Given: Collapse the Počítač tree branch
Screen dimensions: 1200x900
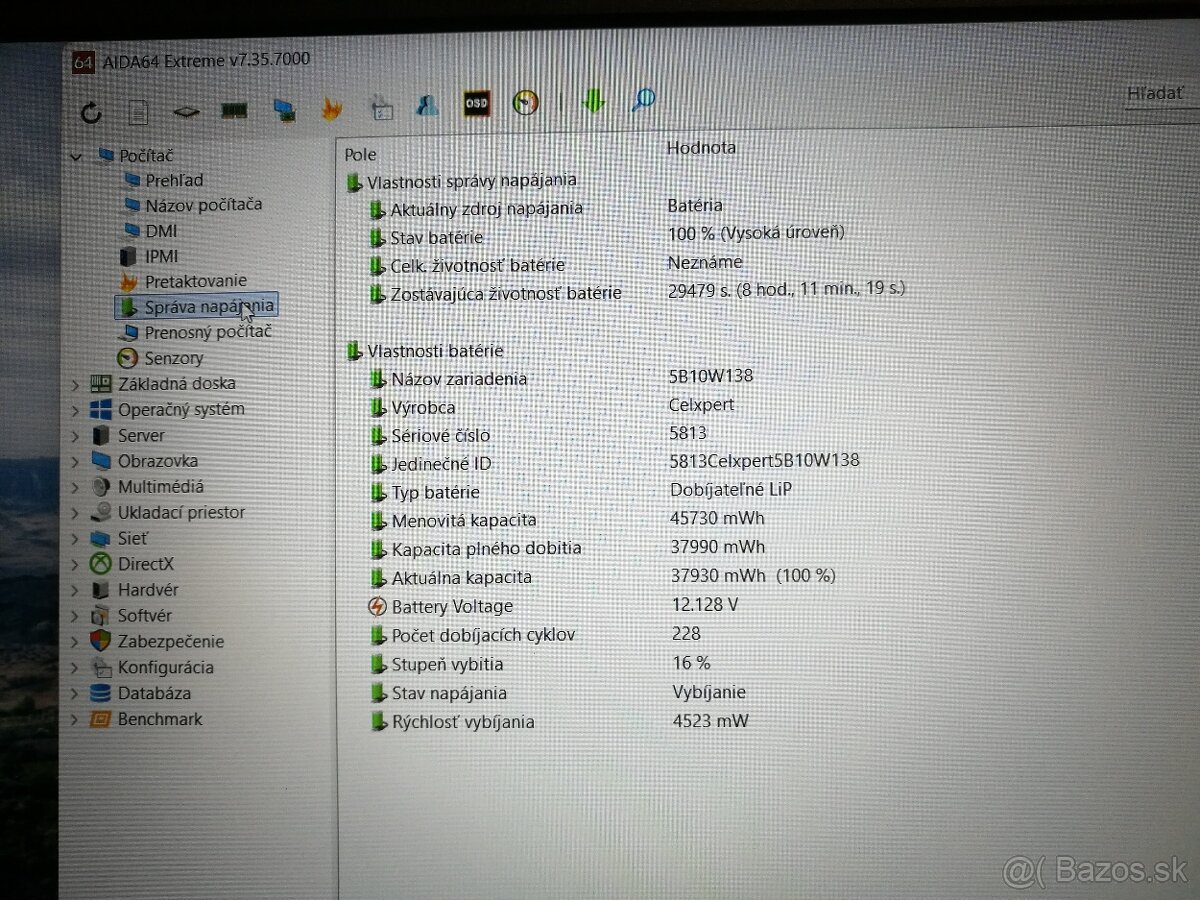Looking at the screenshot, I should coord(75,157).
